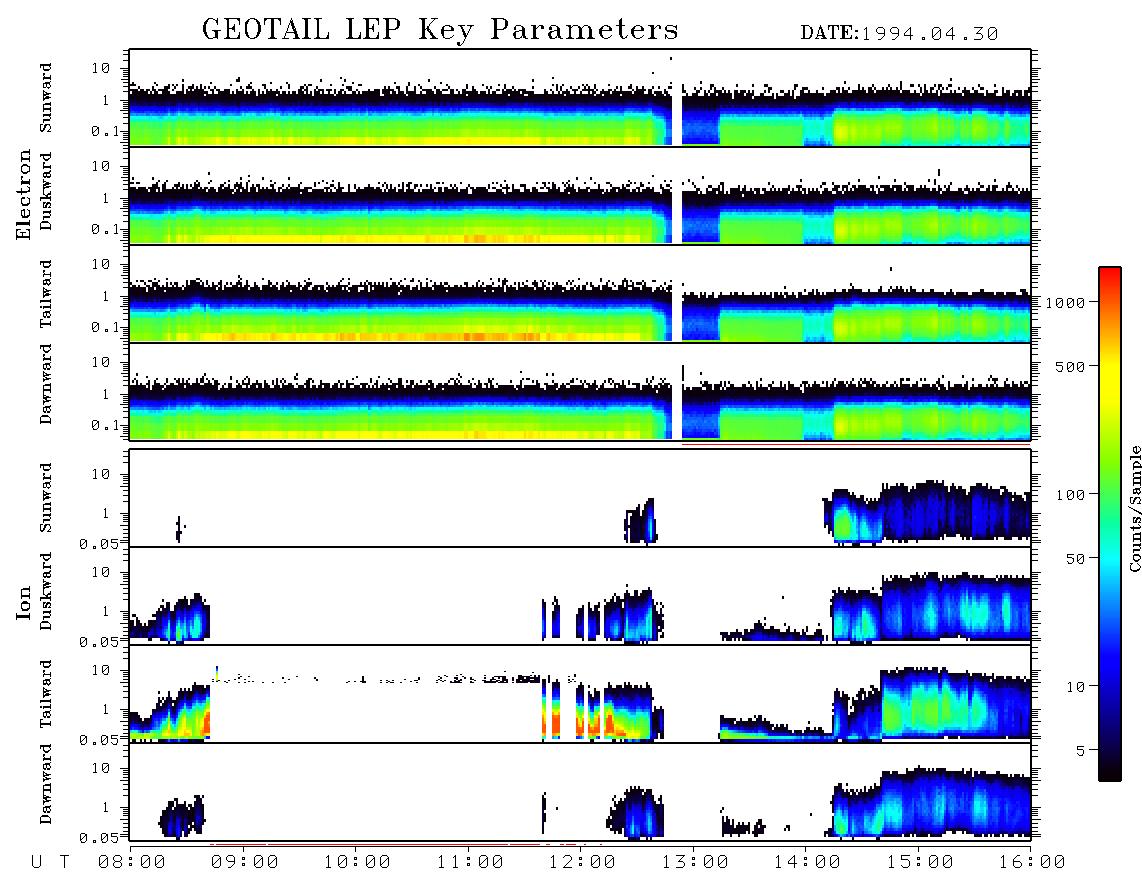
Task: Open the Electron Dawnward spectrogram panel
Action: click(x=580, y=391)
